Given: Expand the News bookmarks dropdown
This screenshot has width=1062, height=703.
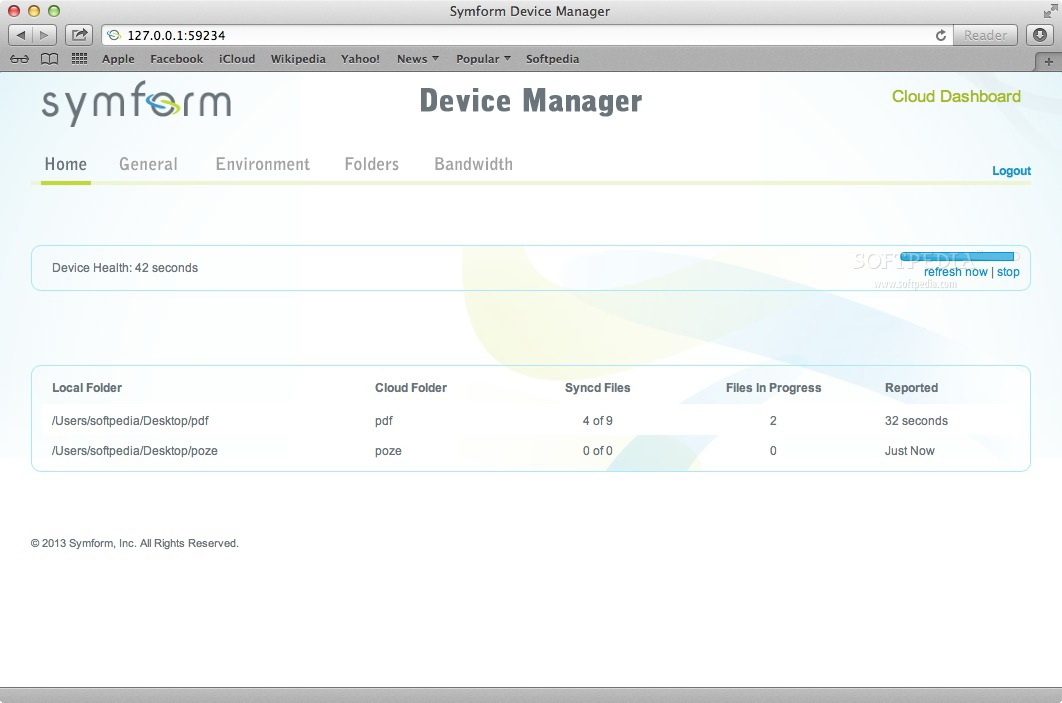Looking at the screenshot, I should [x=418, y=59].
